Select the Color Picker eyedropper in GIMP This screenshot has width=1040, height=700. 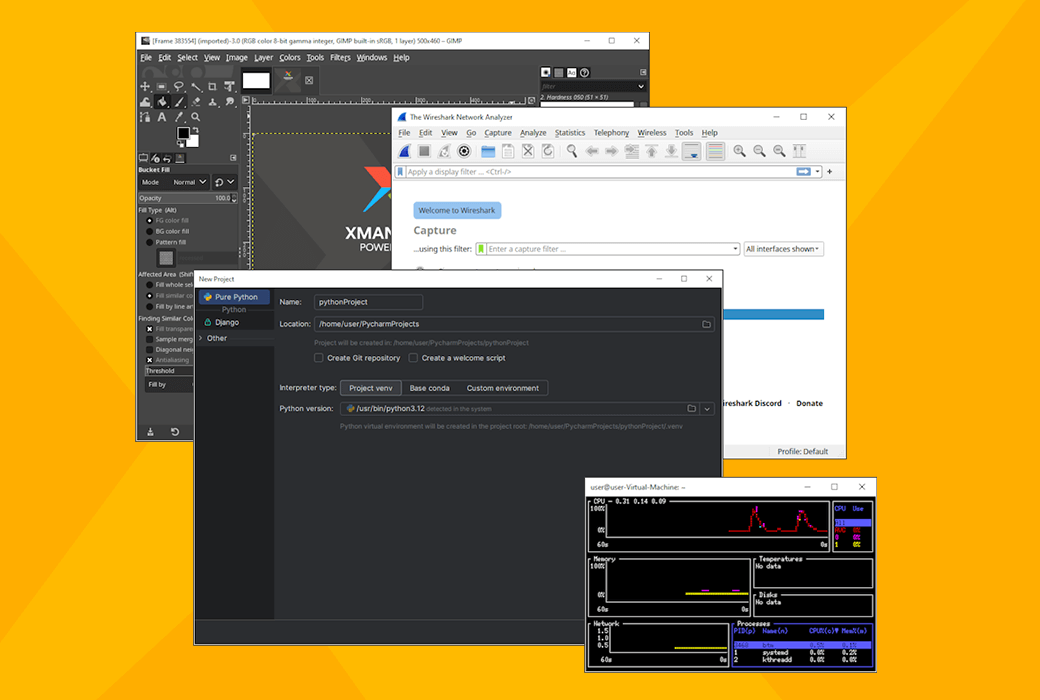coord(179,117)
